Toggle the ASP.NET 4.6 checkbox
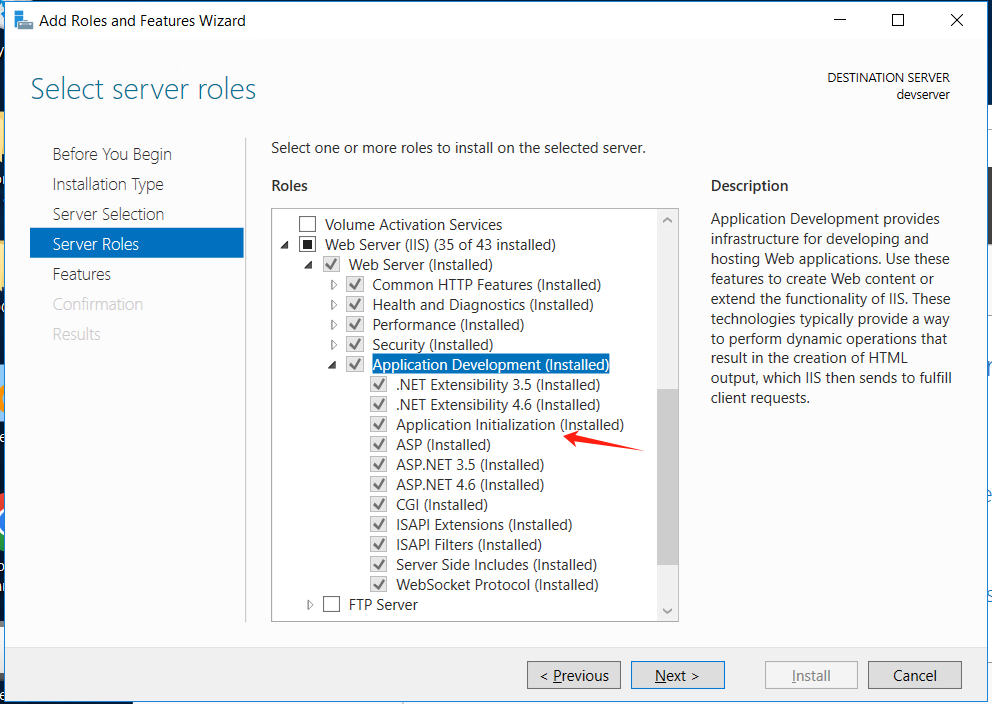Image resolution: width=992 pixels, height=704 pixels. 379,484
